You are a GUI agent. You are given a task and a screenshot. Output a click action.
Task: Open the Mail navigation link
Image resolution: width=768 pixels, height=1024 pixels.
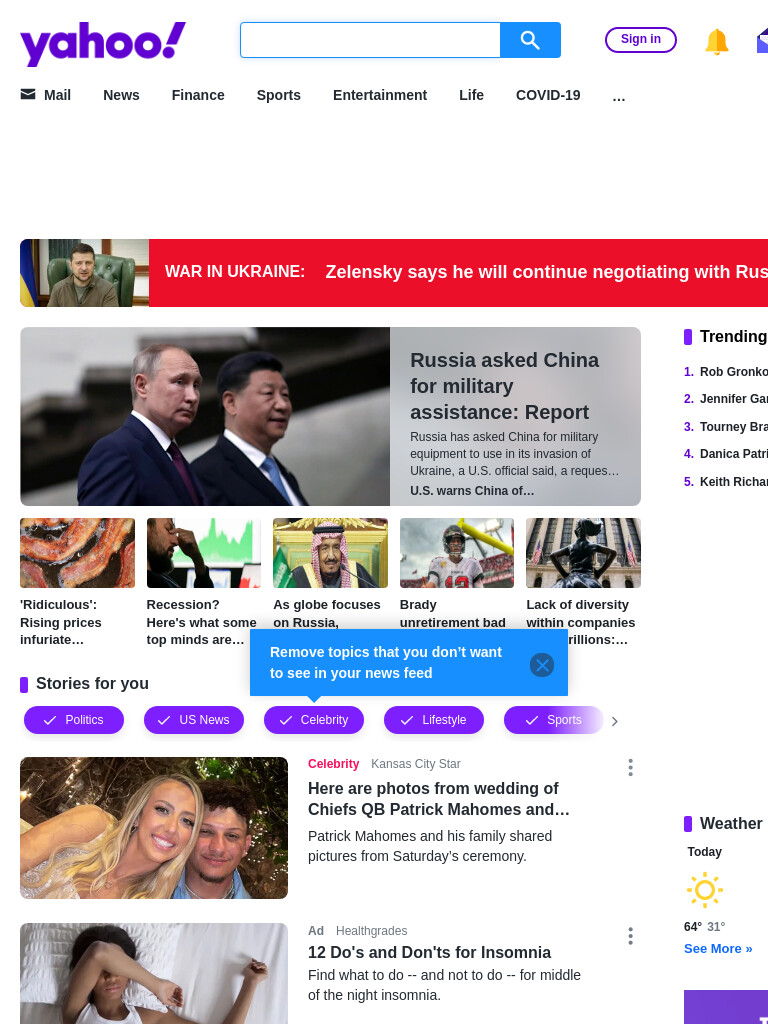pyautogui.click(x=57, y=95)
